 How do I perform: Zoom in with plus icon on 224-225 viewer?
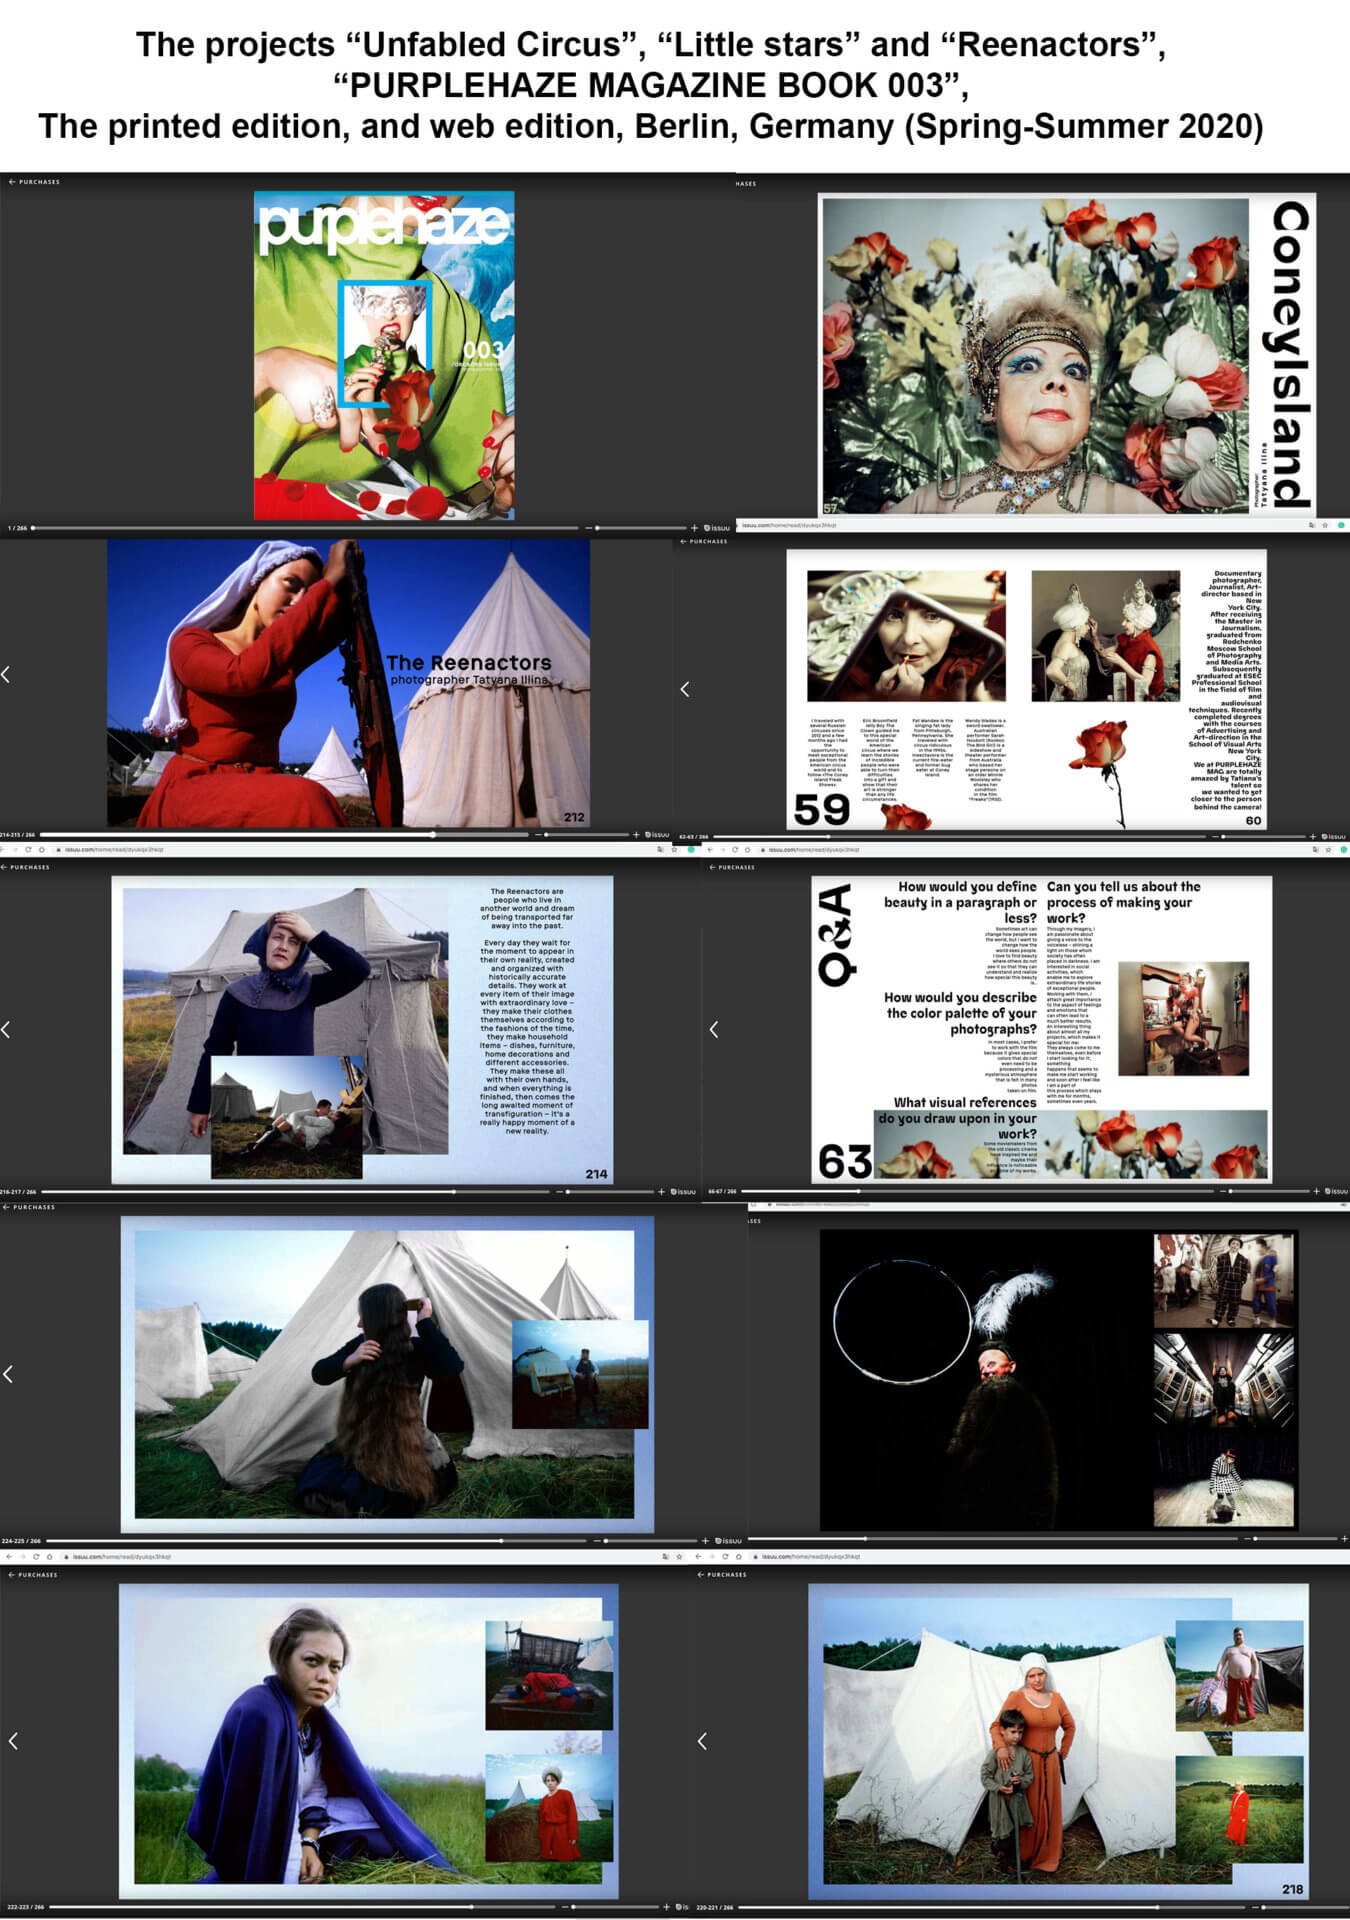[705, 1540]
